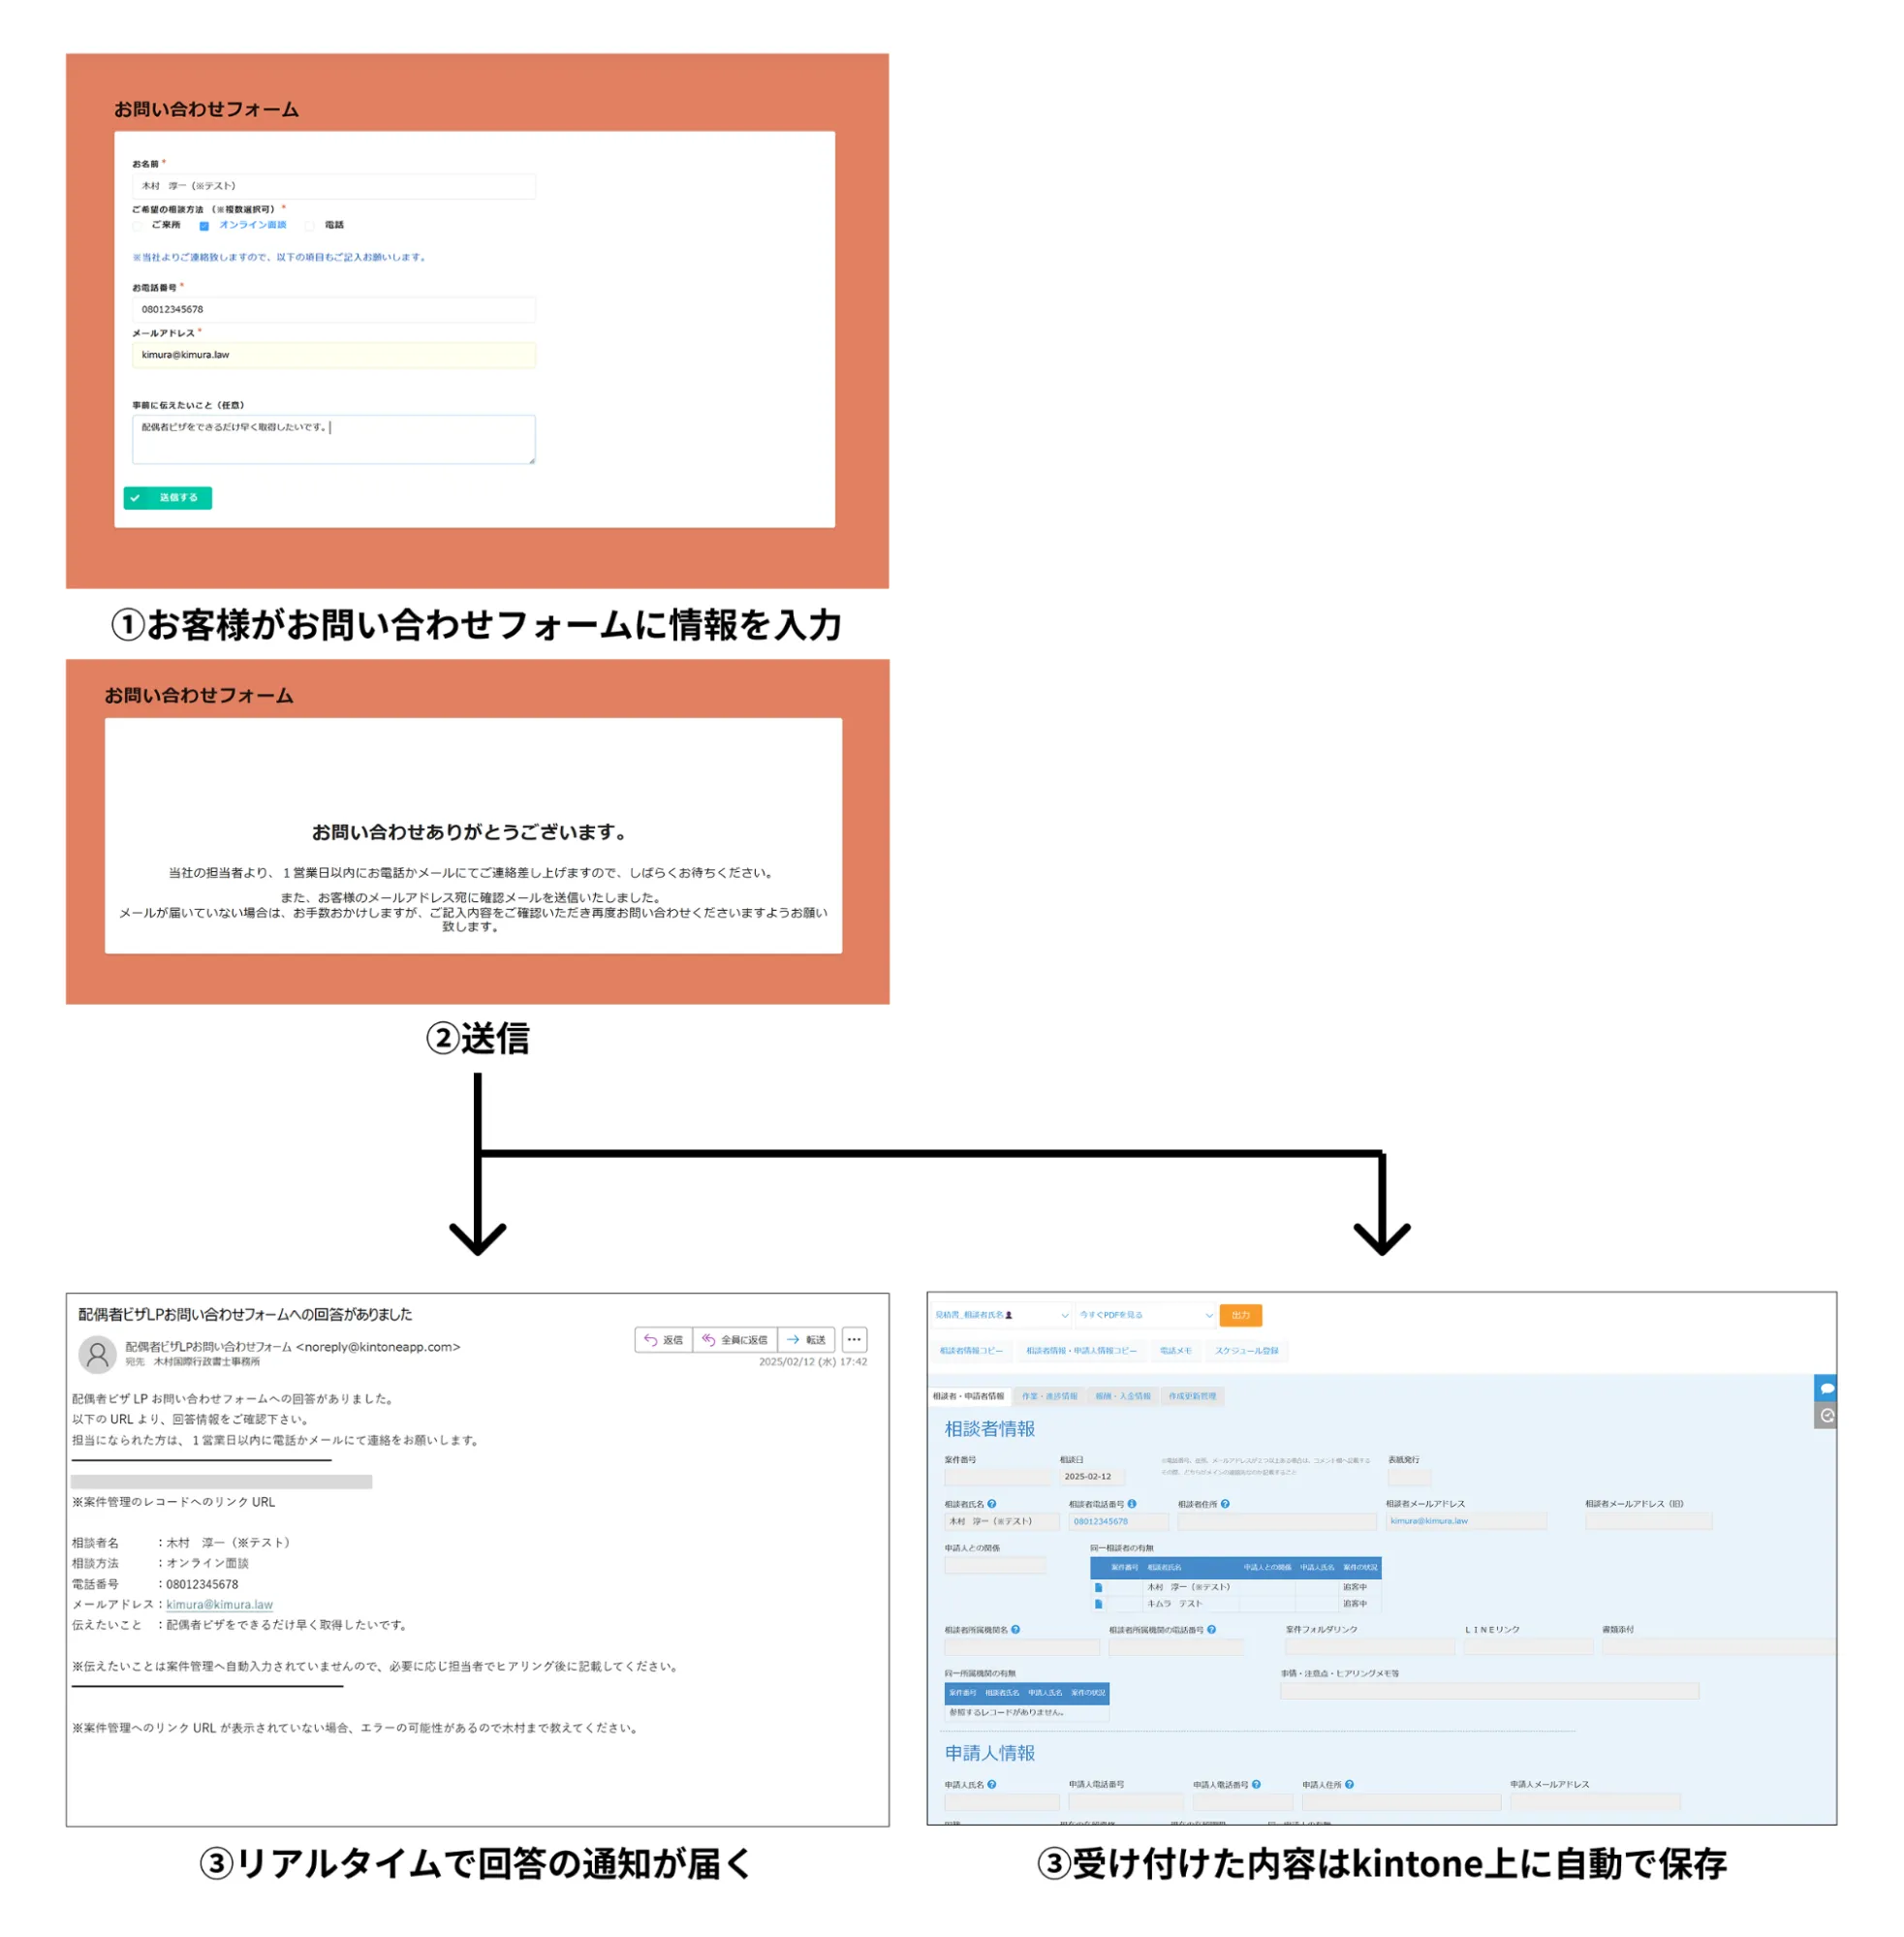Image resolution: width=1904 pixels, height=1937 pixels.
Task: Click the 全員に返信 reply-all button
Action: pos(735,1340)
